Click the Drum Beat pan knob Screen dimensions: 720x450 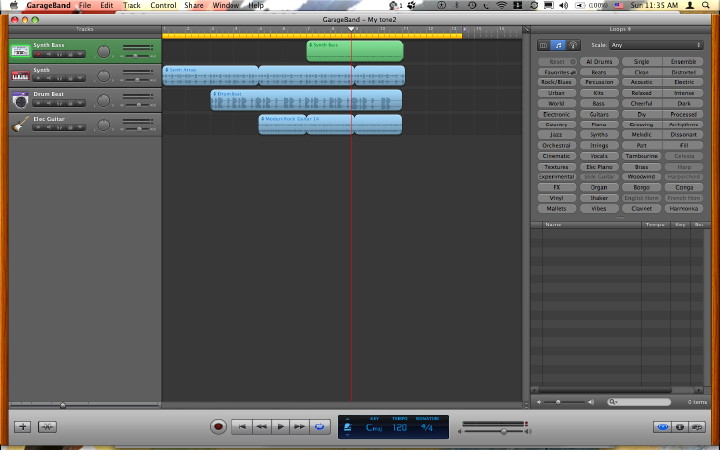pyautogui.click(x=104, y=100)
